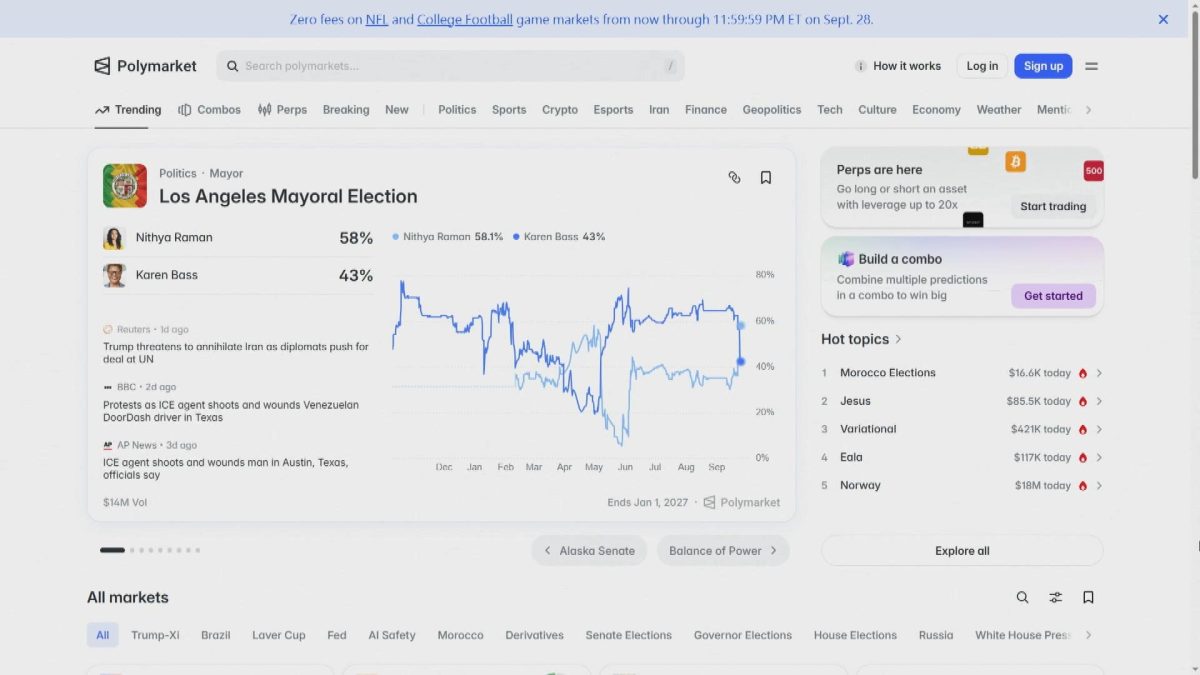This screenshot has width=1200, height=675.
Task: Click the search magnifier in All markets
Action: coord(1022,597)
